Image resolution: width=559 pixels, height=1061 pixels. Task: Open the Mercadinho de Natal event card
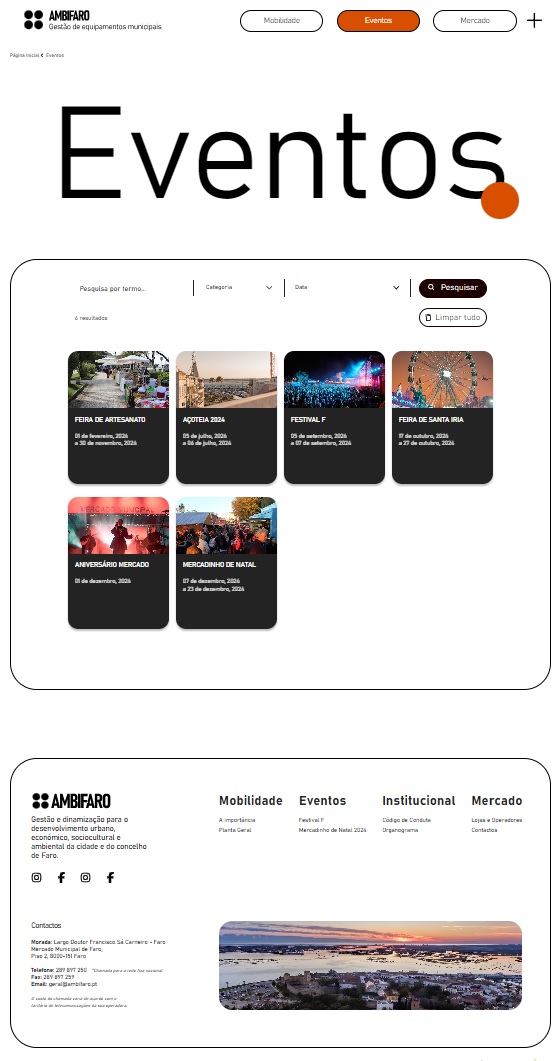pyautogui.click(x=226, y=563)
